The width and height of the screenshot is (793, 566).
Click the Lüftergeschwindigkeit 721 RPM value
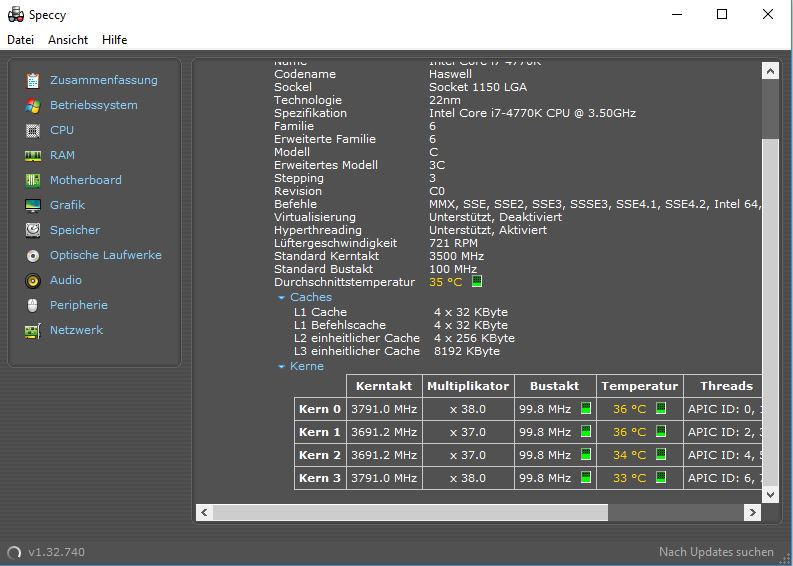(x=453, y=243)
